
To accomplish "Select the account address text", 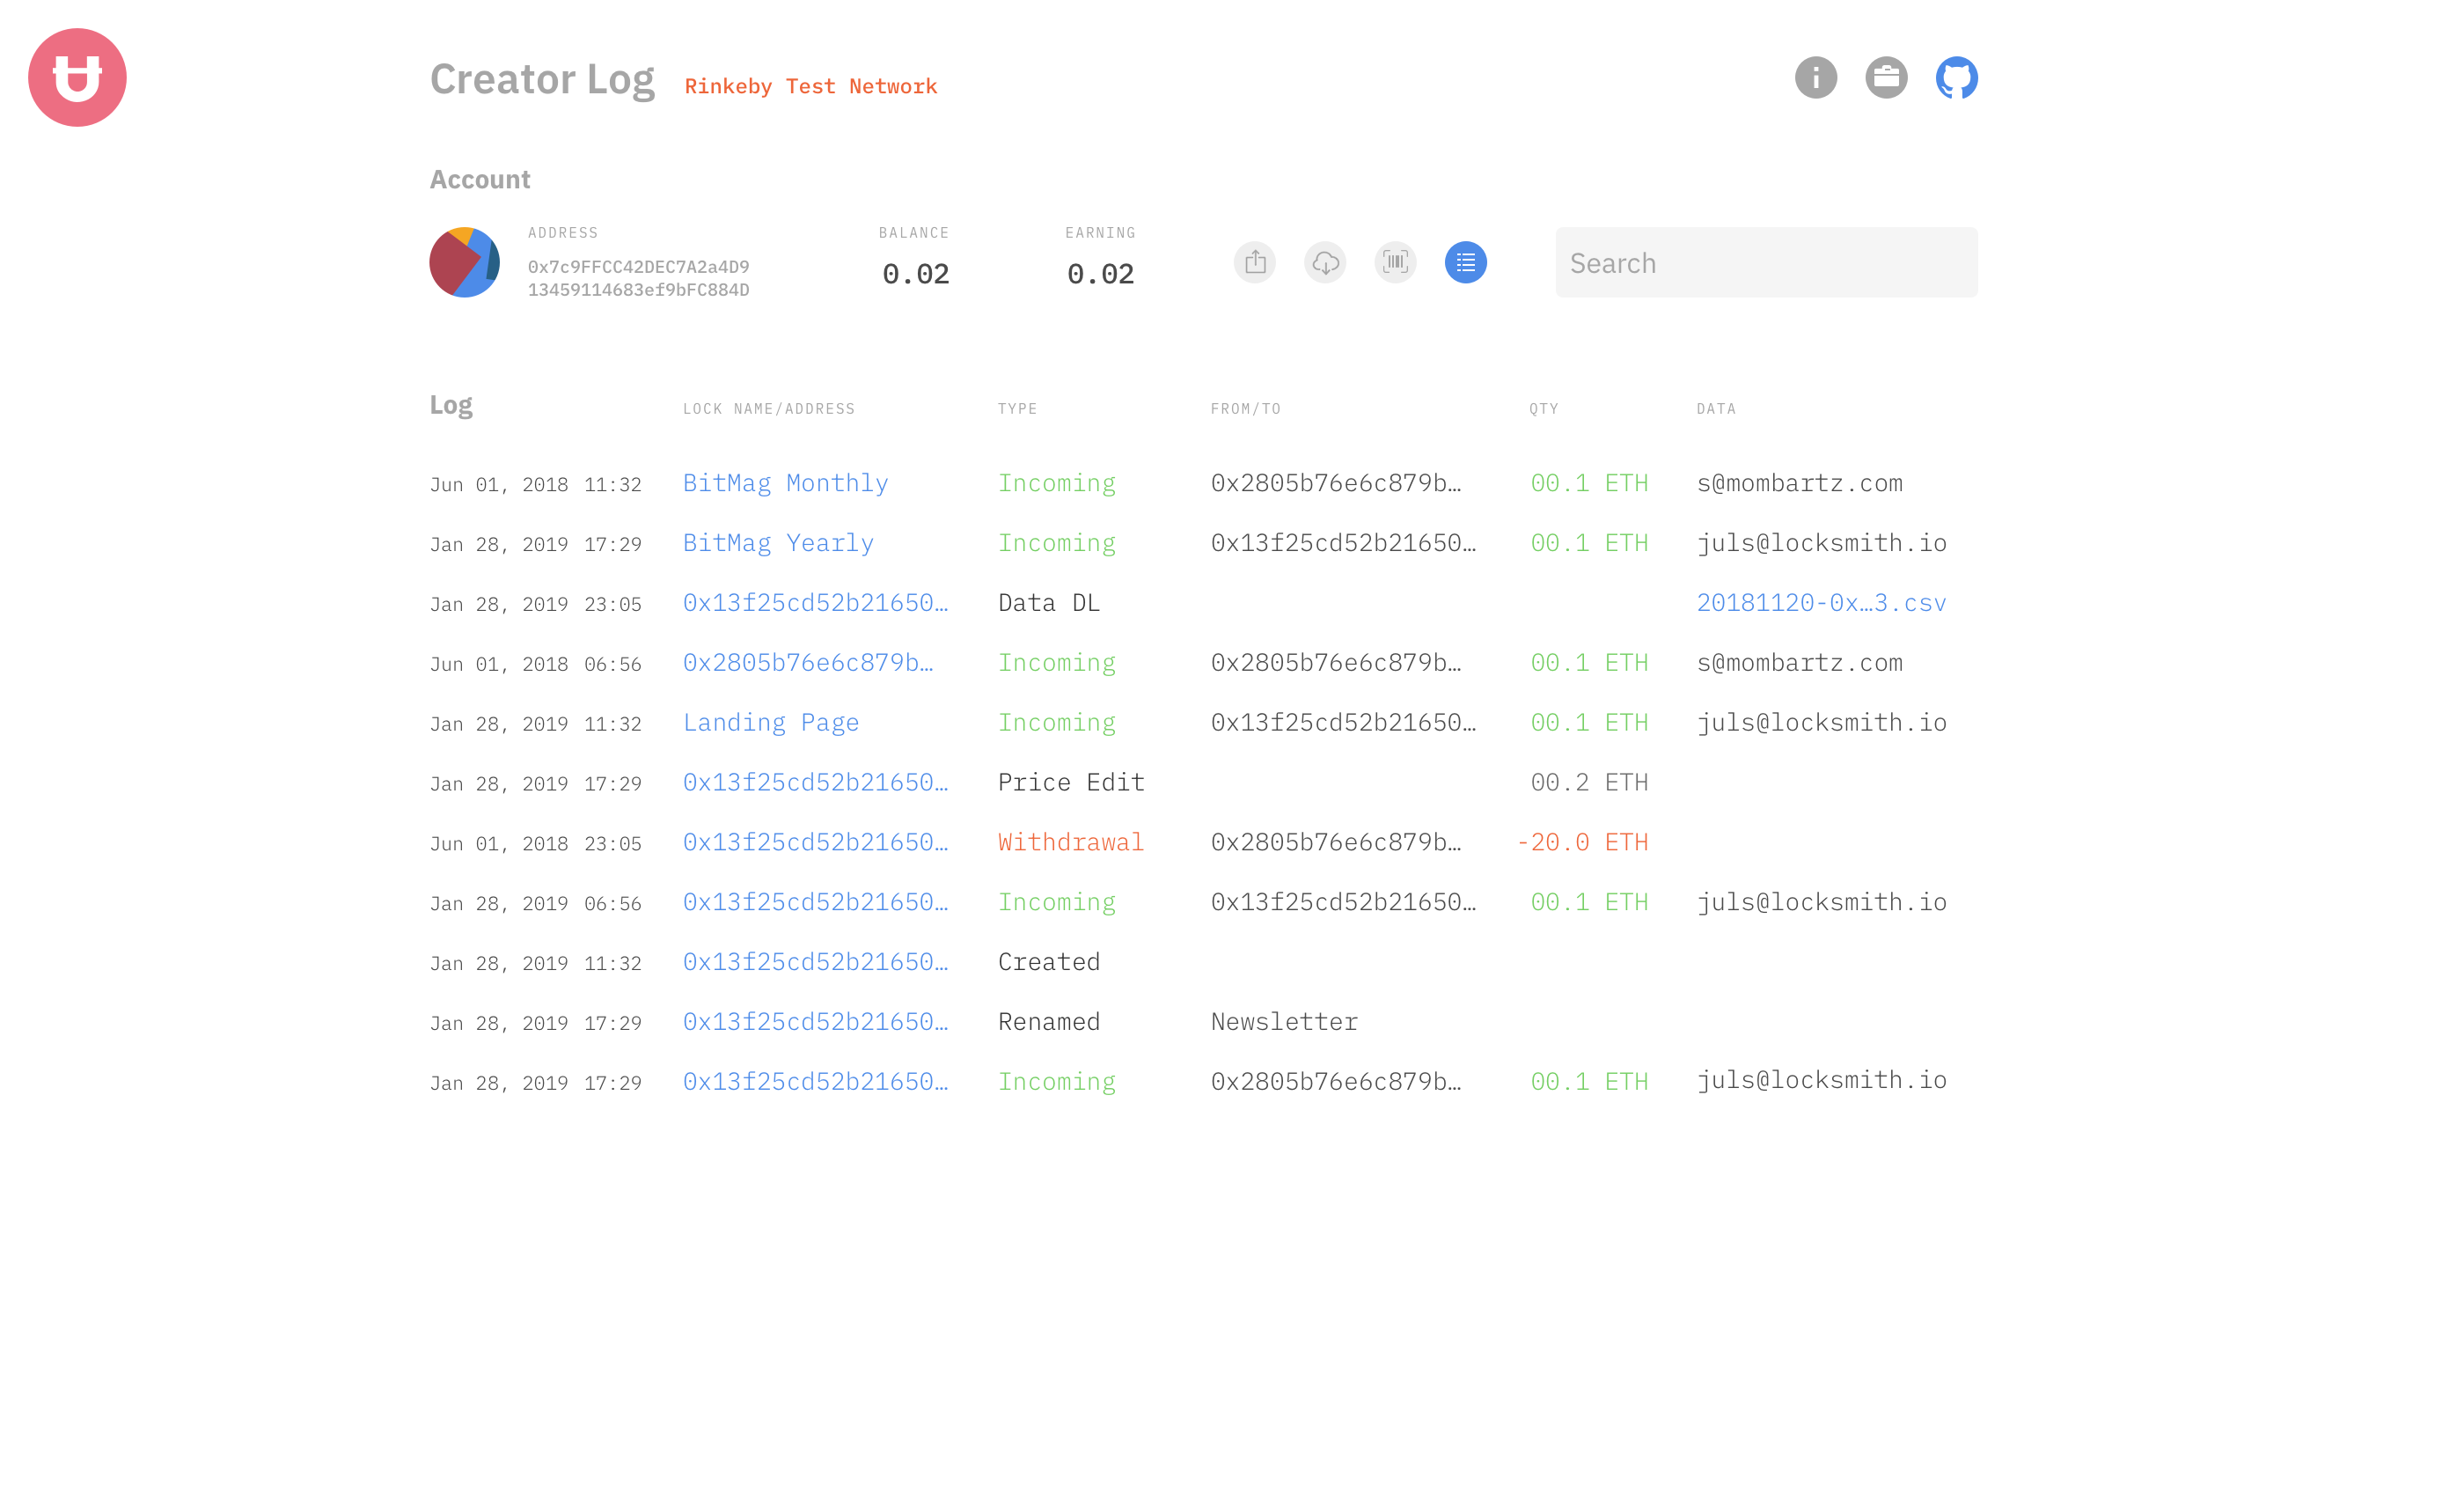I will (639, 278).
